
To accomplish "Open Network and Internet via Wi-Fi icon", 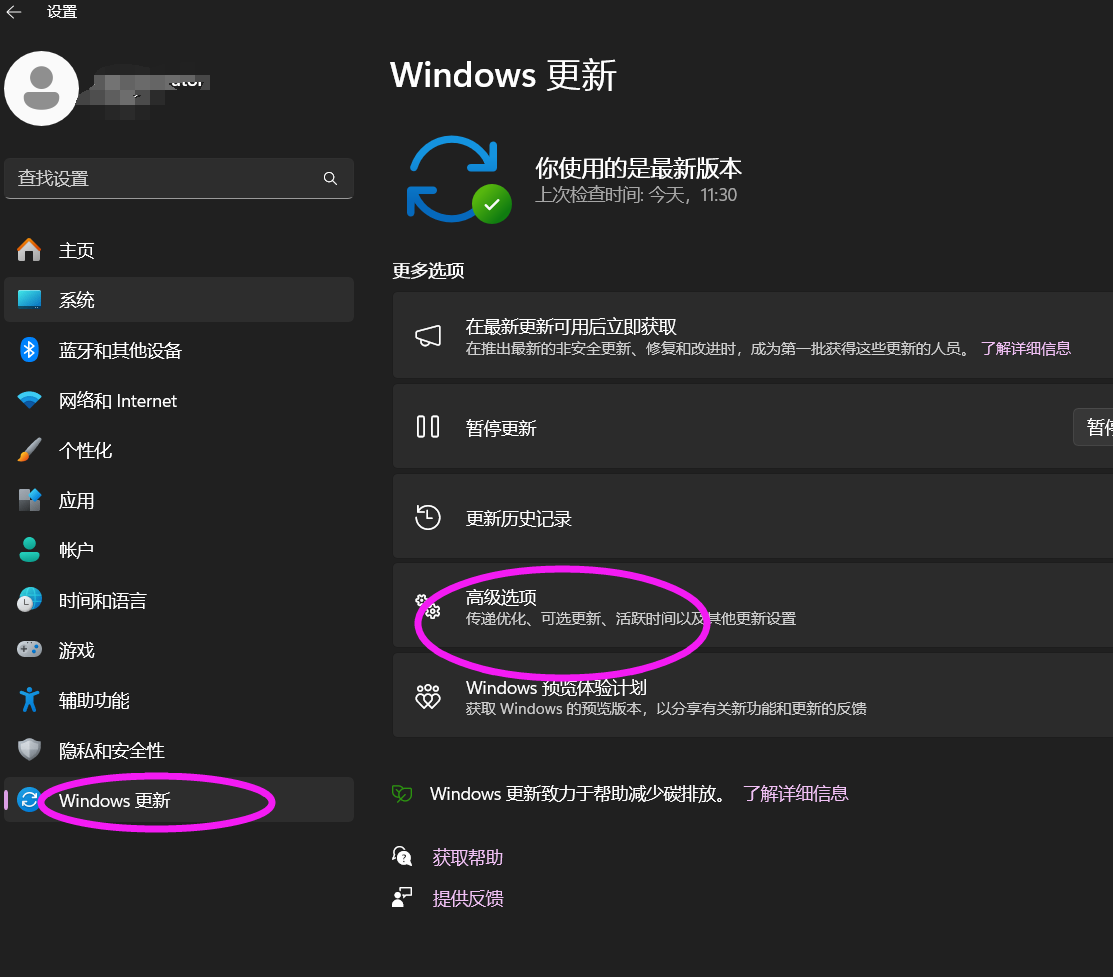I will tap(28, 400).
